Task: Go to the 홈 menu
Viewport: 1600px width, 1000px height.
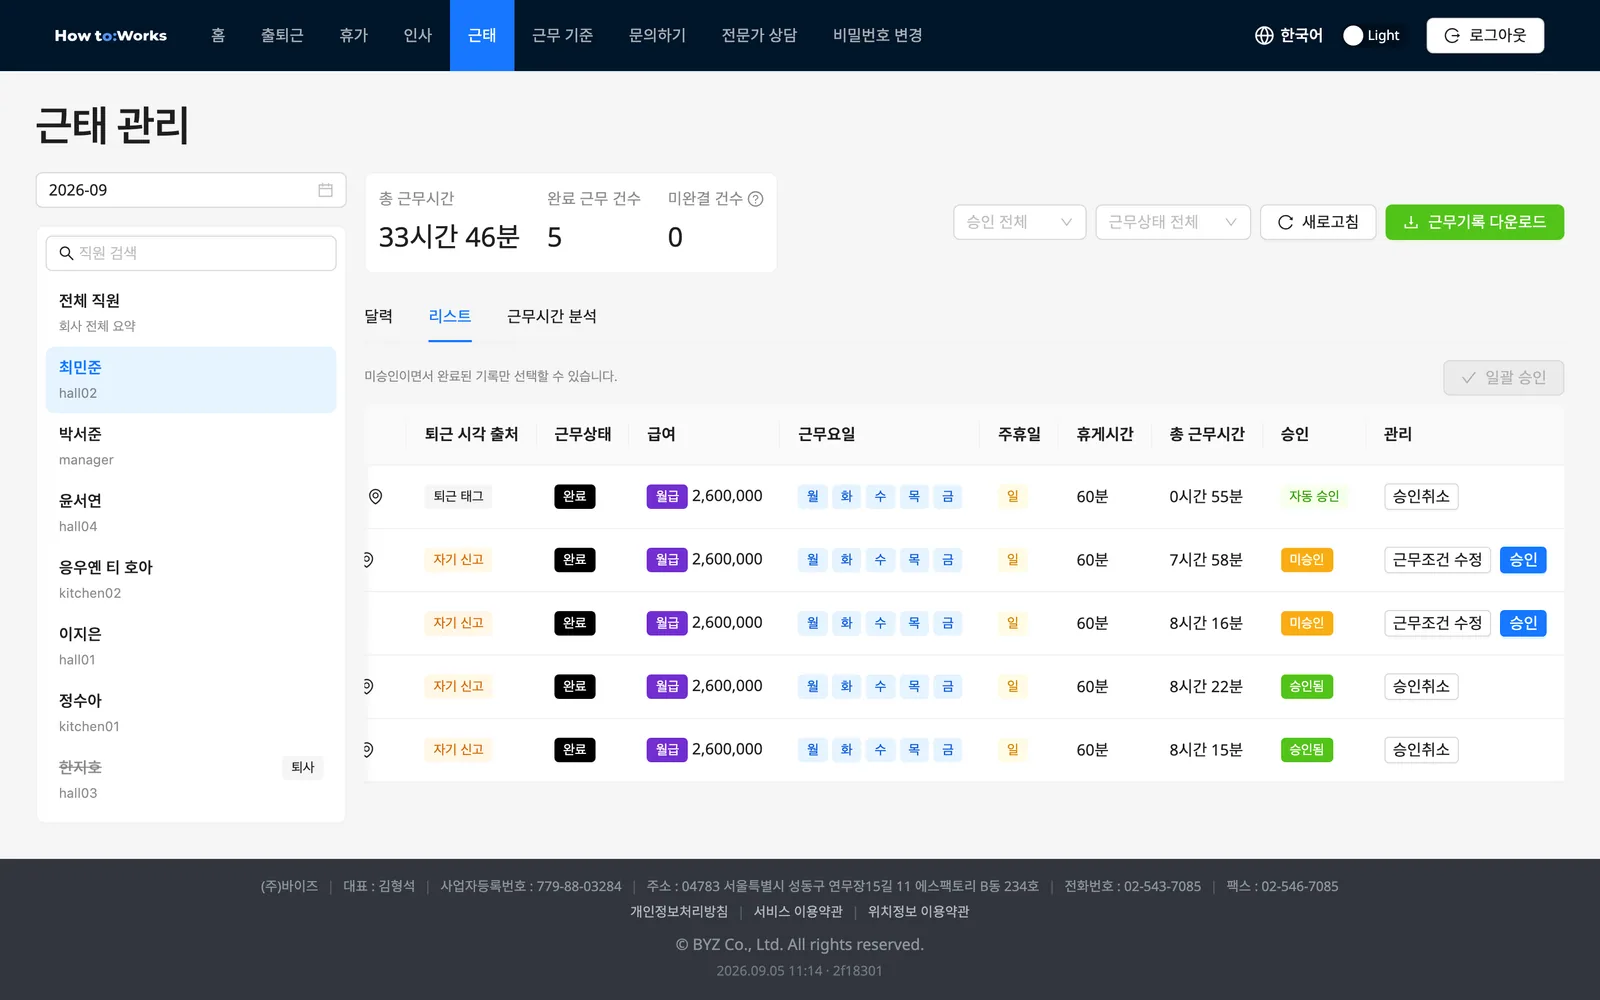Action: pyautogui.click(x=218, y=35)
